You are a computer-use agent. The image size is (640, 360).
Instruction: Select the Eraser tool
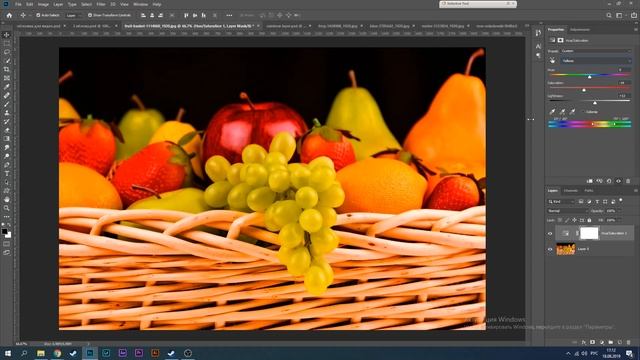(x=7, y=130)
